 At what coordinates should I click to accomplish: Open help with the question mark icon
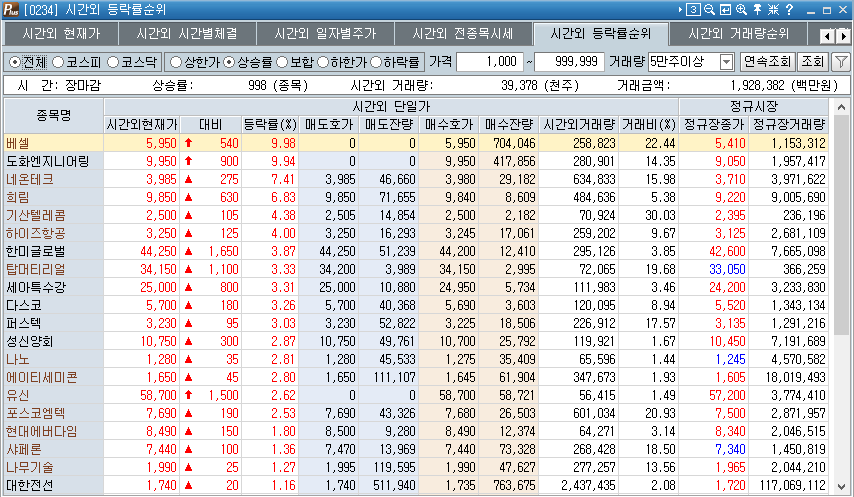point(789,9)
